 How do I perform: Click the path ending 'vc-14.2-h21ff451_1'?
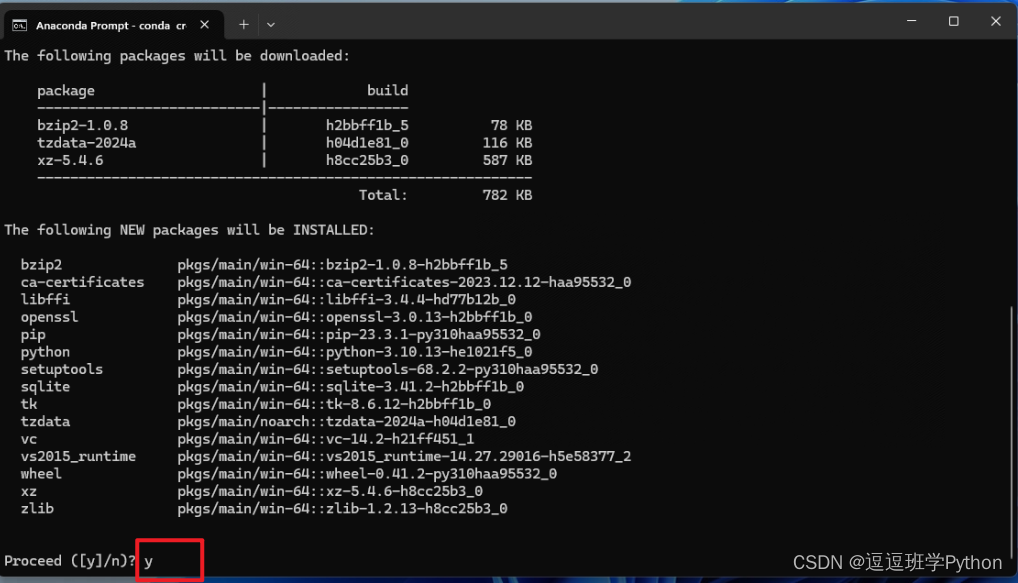tap(326, 439)
